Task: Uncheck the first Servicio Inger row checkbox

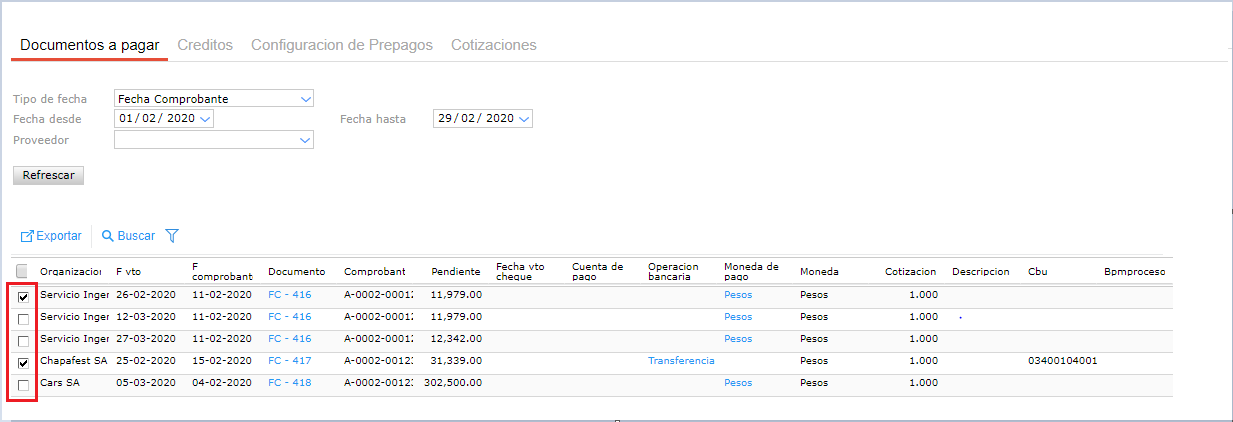Action: 23,296
